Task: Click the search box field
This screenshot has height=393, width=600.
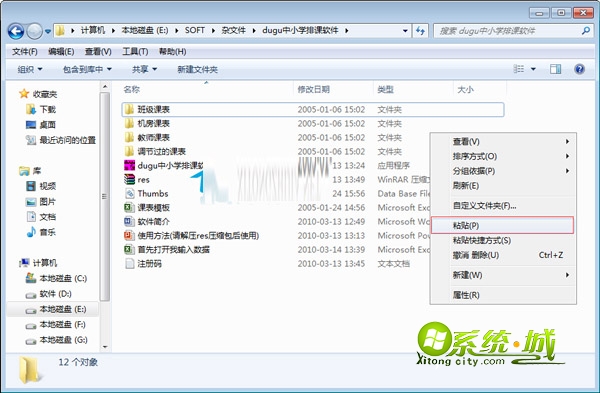Action: coord(513,31)
